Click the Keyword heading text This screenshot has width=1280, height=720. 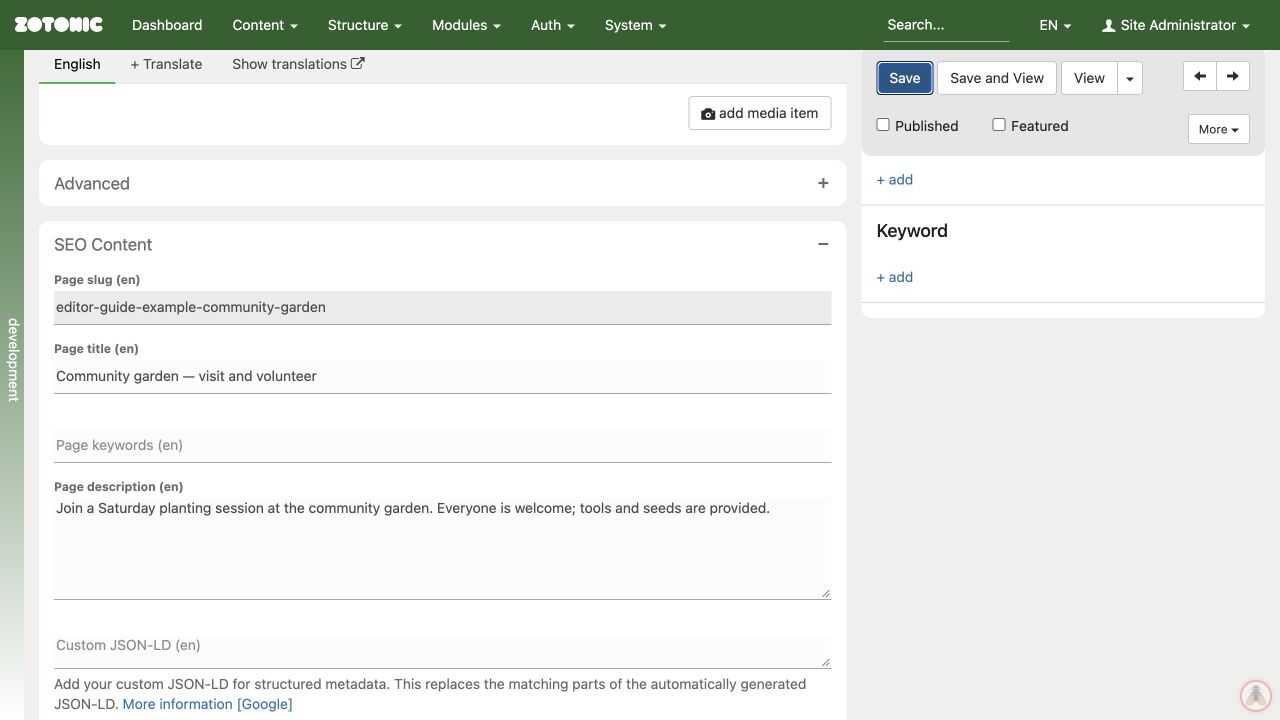[912, 231]
